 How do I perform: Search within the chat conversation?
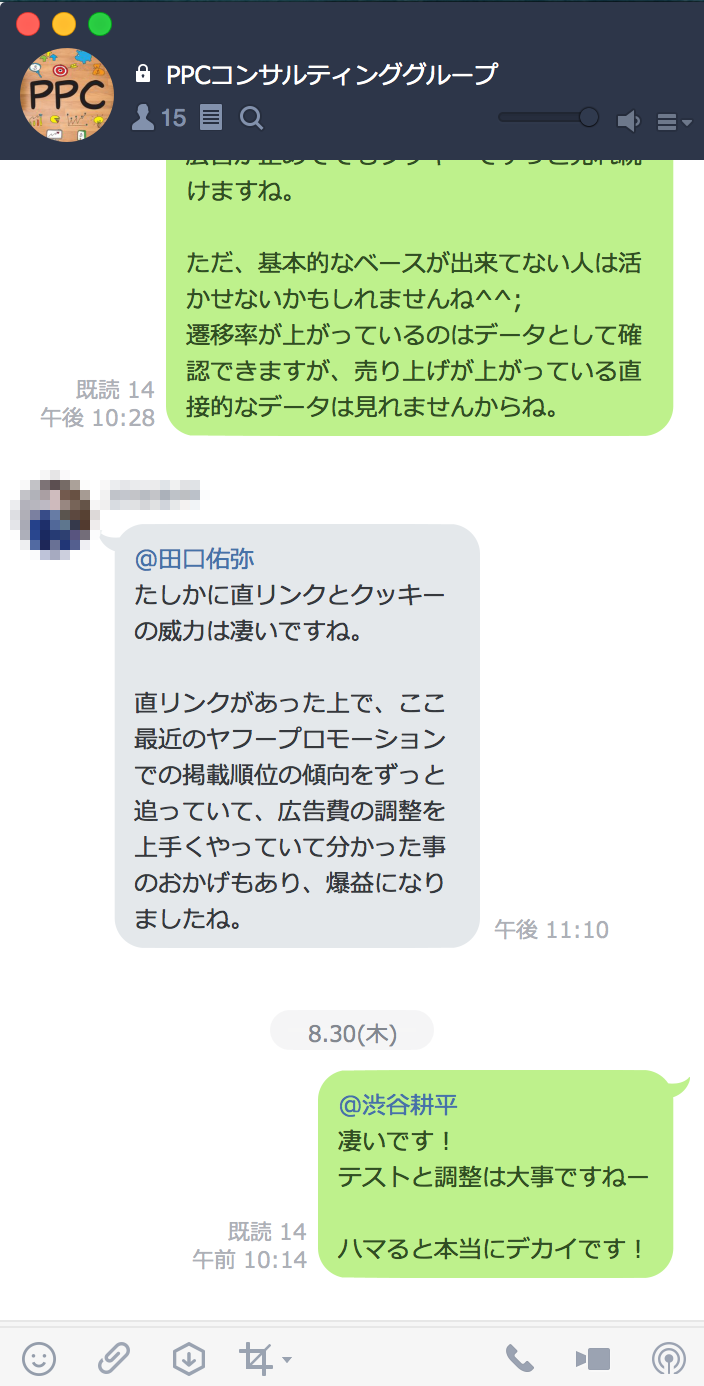coord(252,119)
